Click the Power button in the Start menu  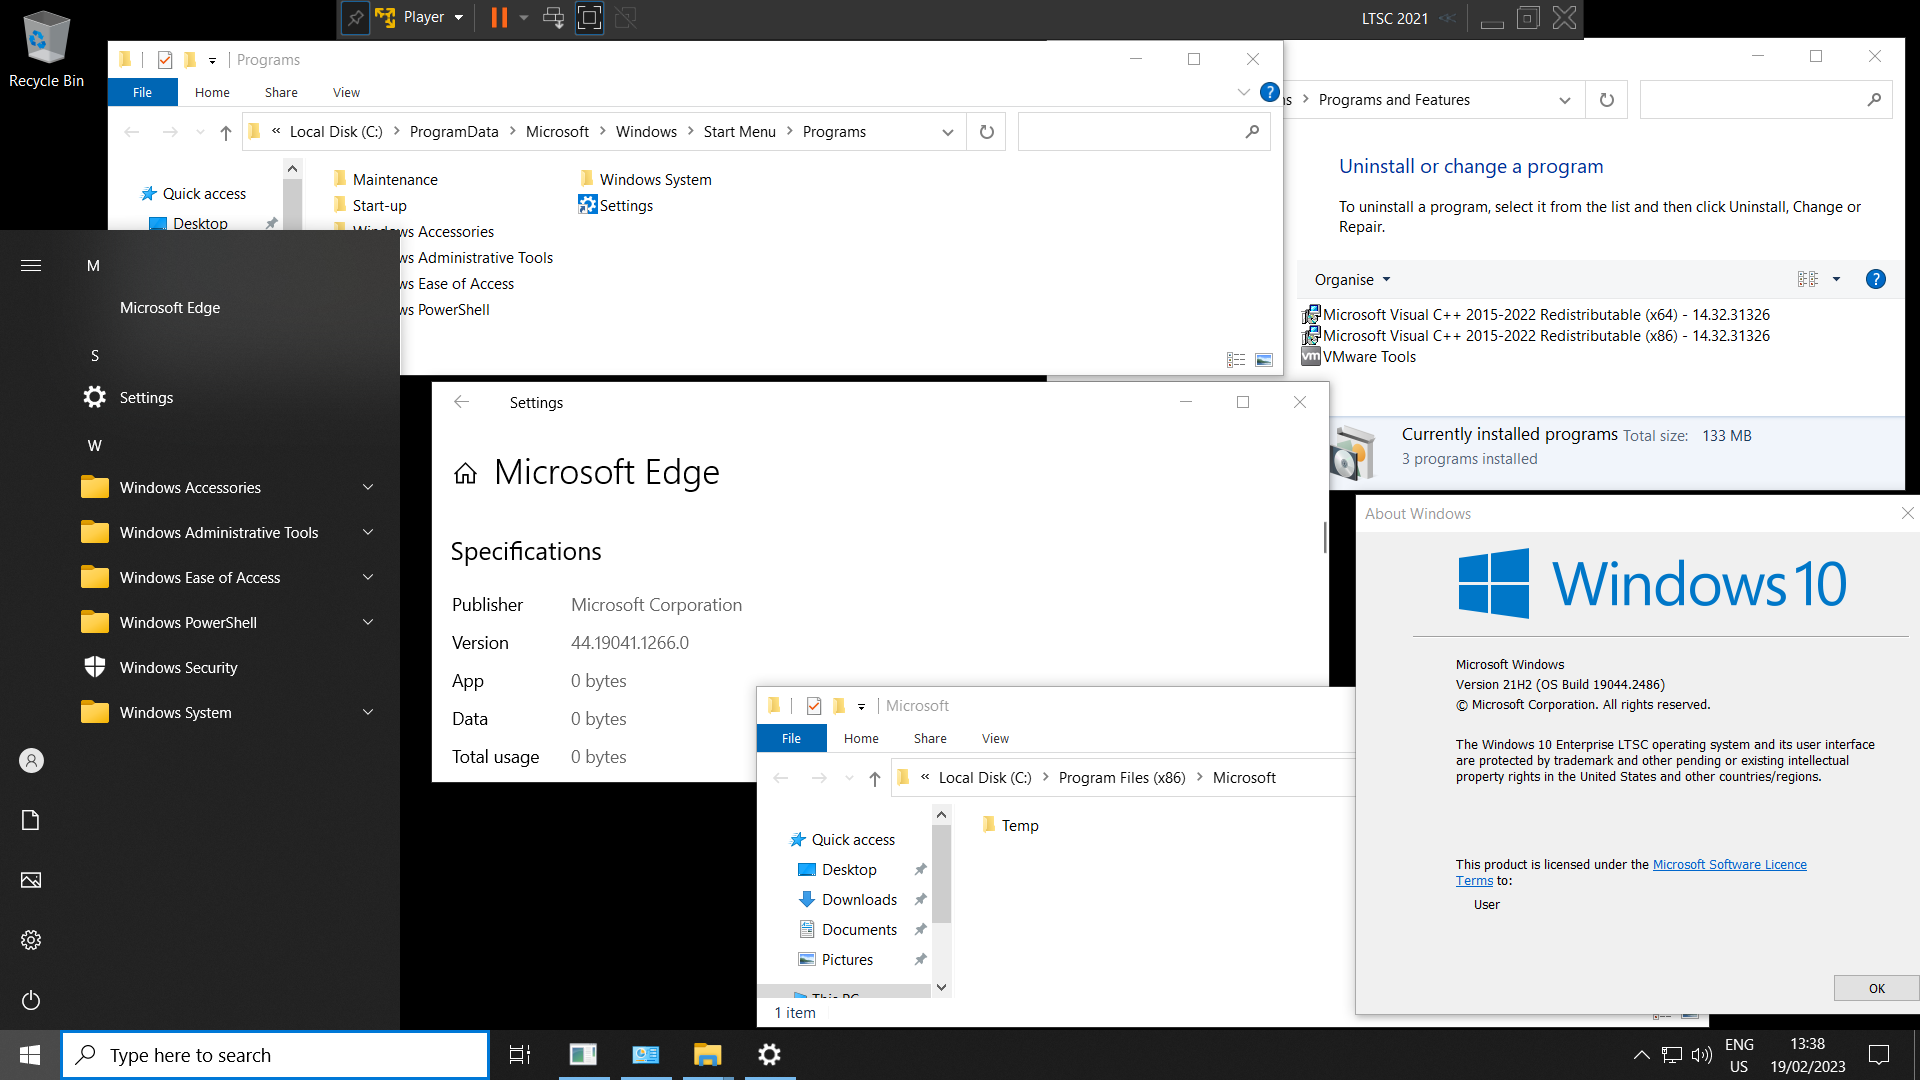[31, 1000]
